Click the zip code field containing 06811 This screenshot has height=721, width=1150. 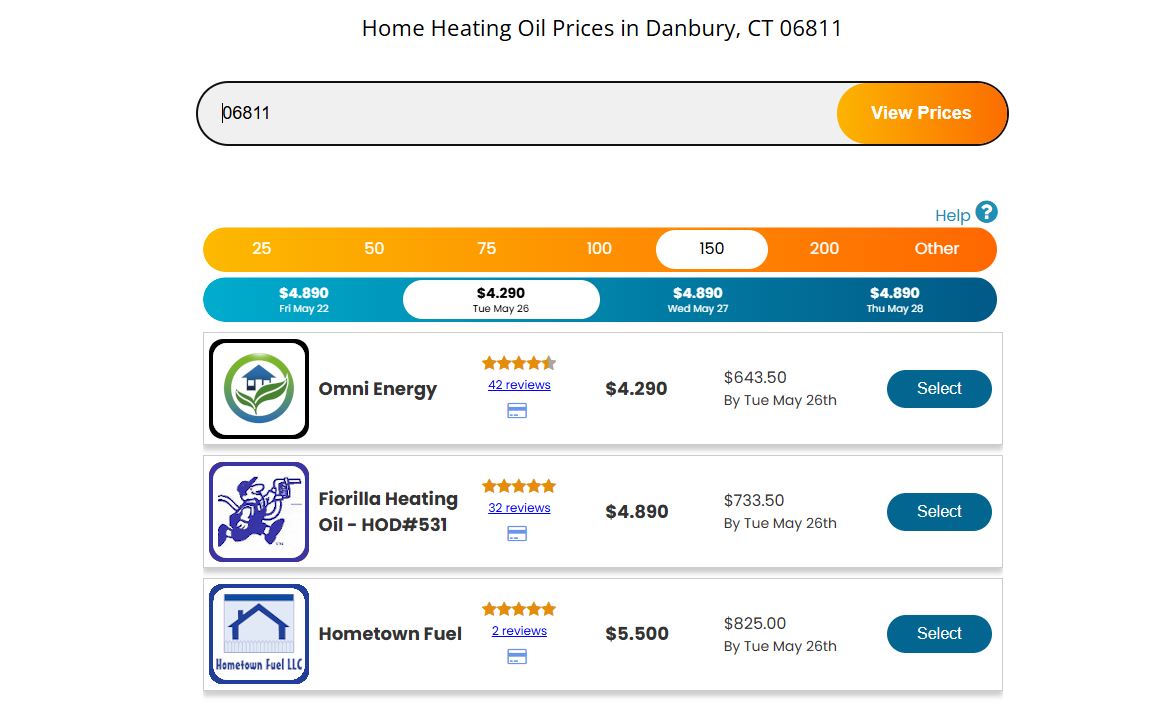pyautogui.click(x=518, y=113)
